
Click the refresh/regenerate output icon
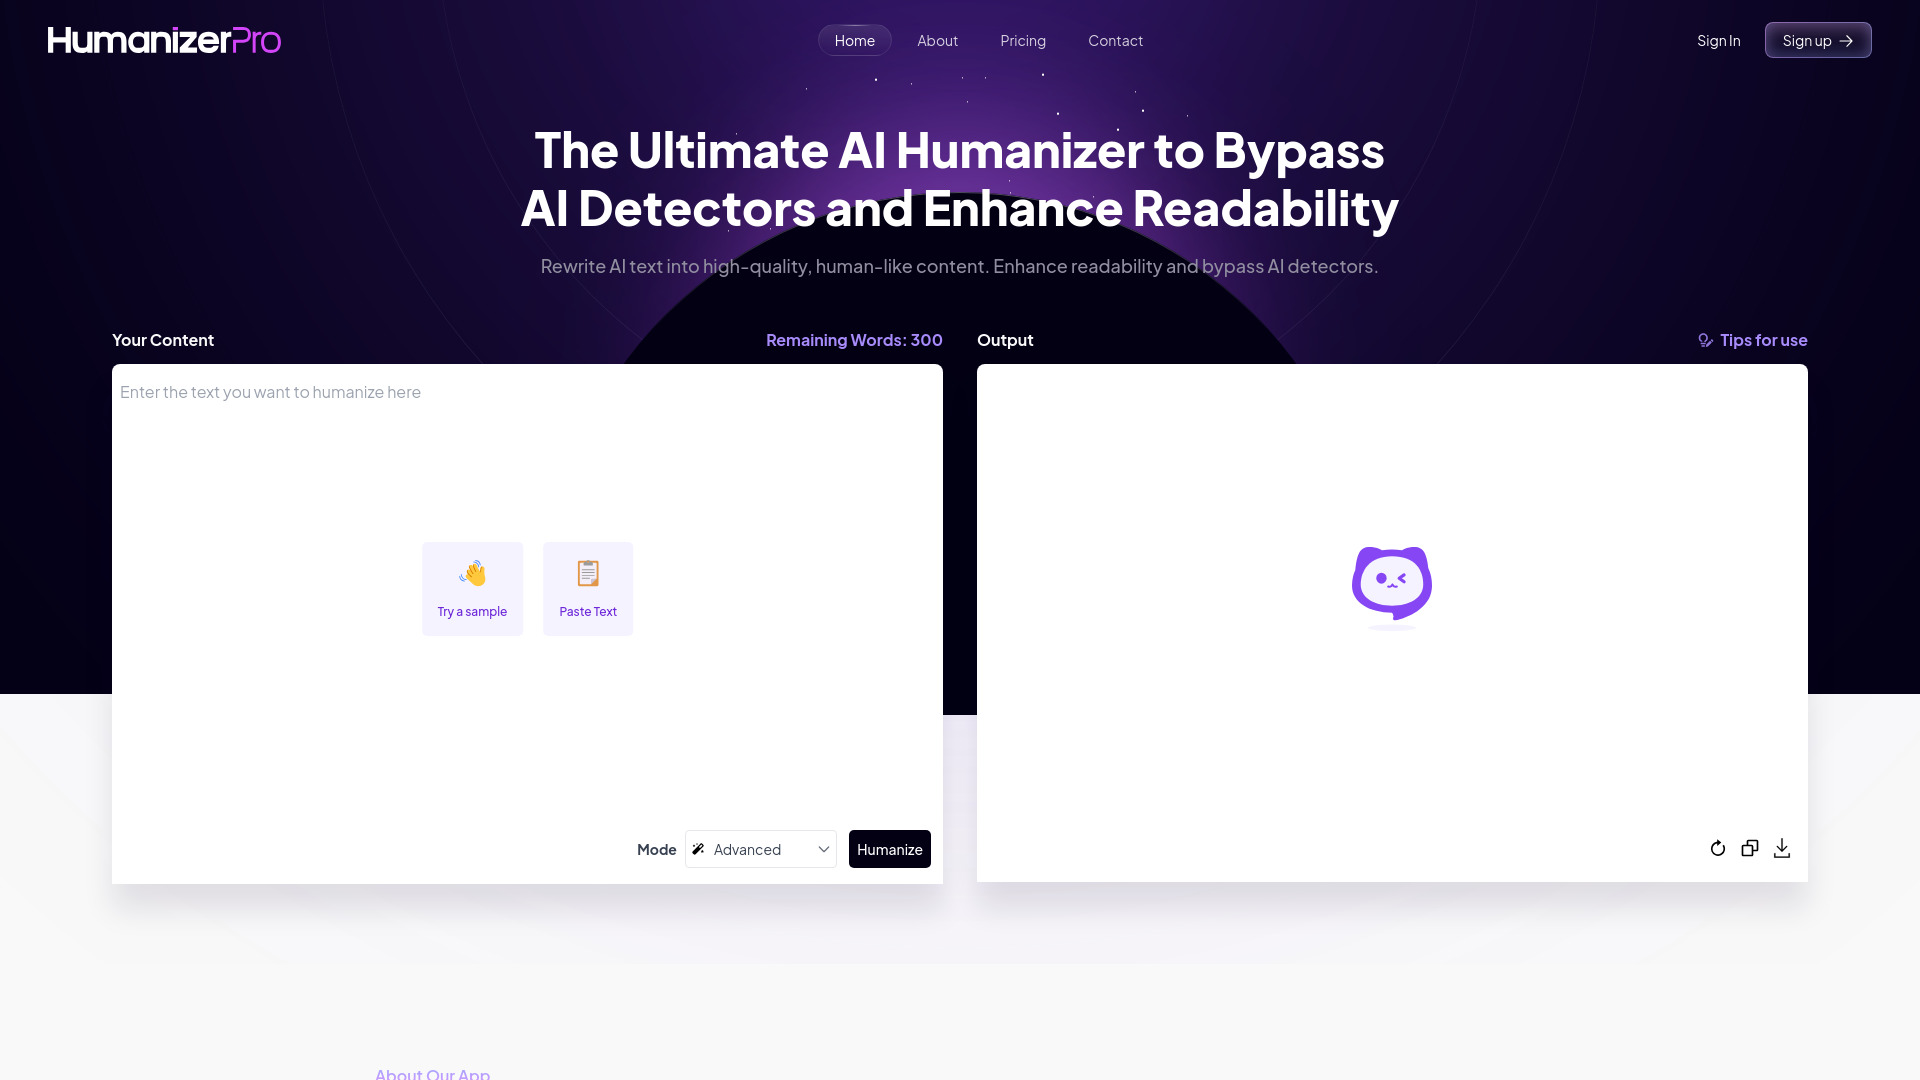1718,848
